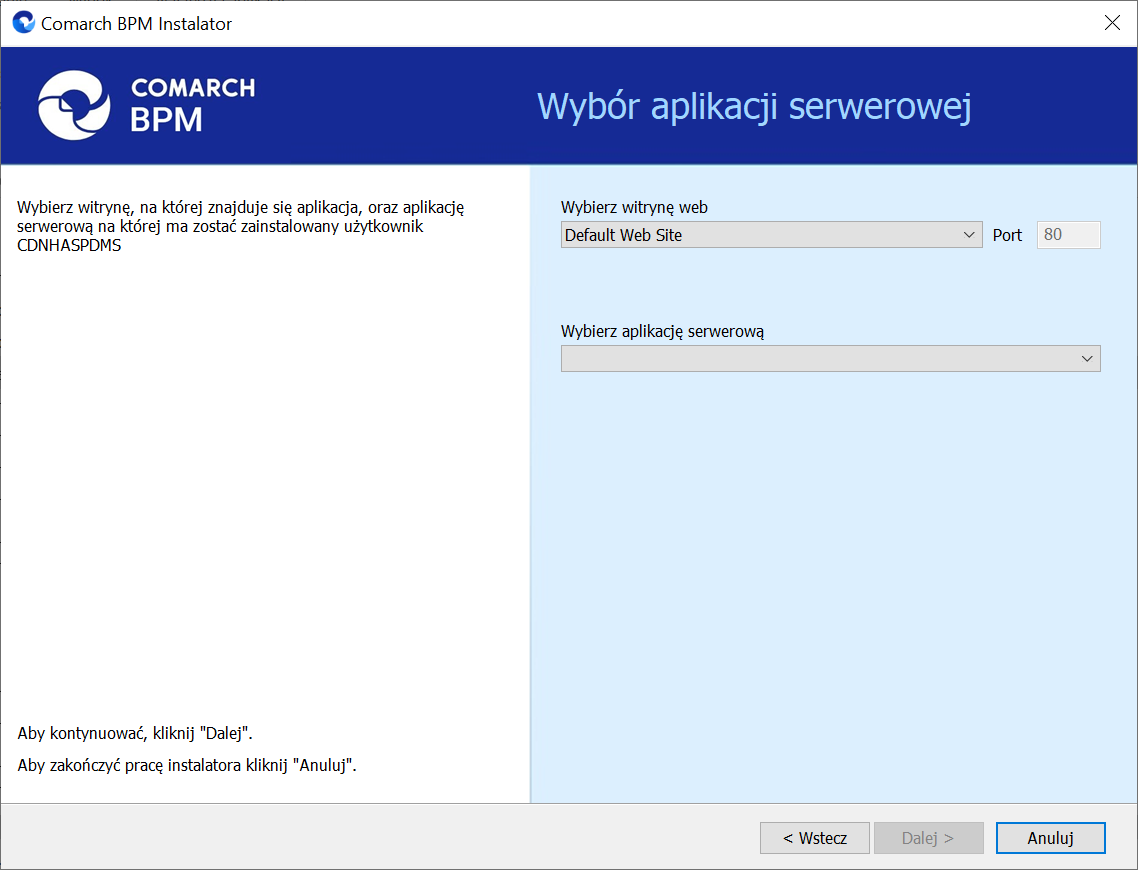The image size is (1138, 870).
Task: Click the 'Port' label
Action: tap(1007, 235)
